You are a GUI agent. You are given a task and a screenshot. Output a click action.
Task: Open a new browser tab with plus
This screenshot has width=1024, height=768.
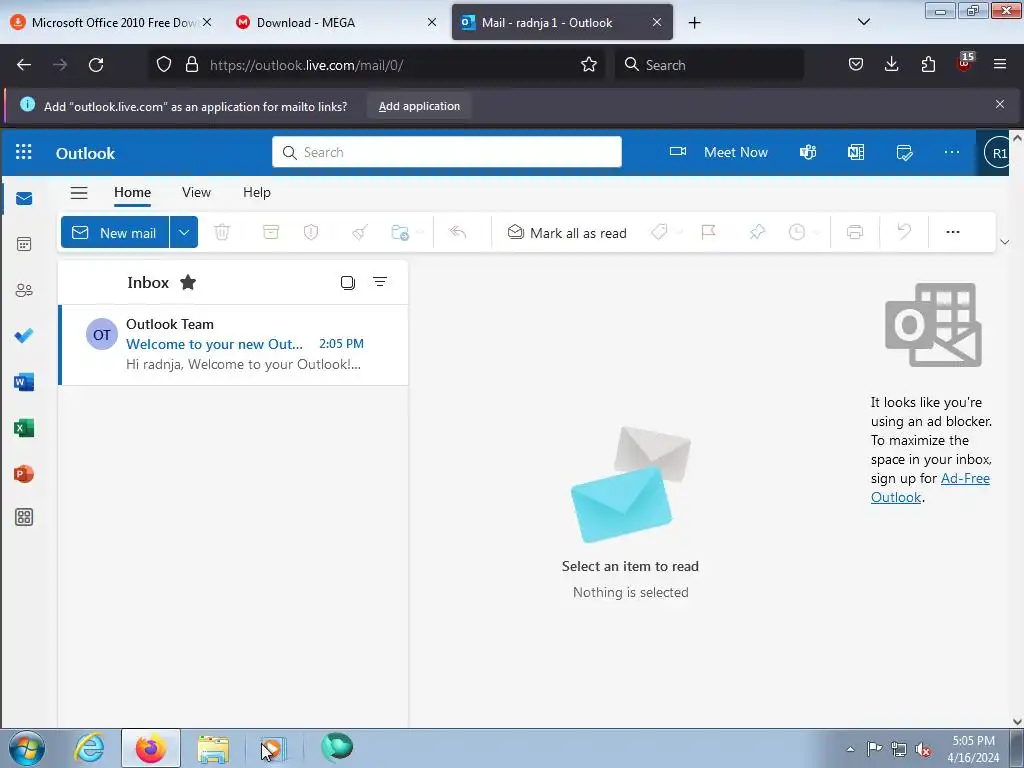pyautogui.click(x=694, y=23)
